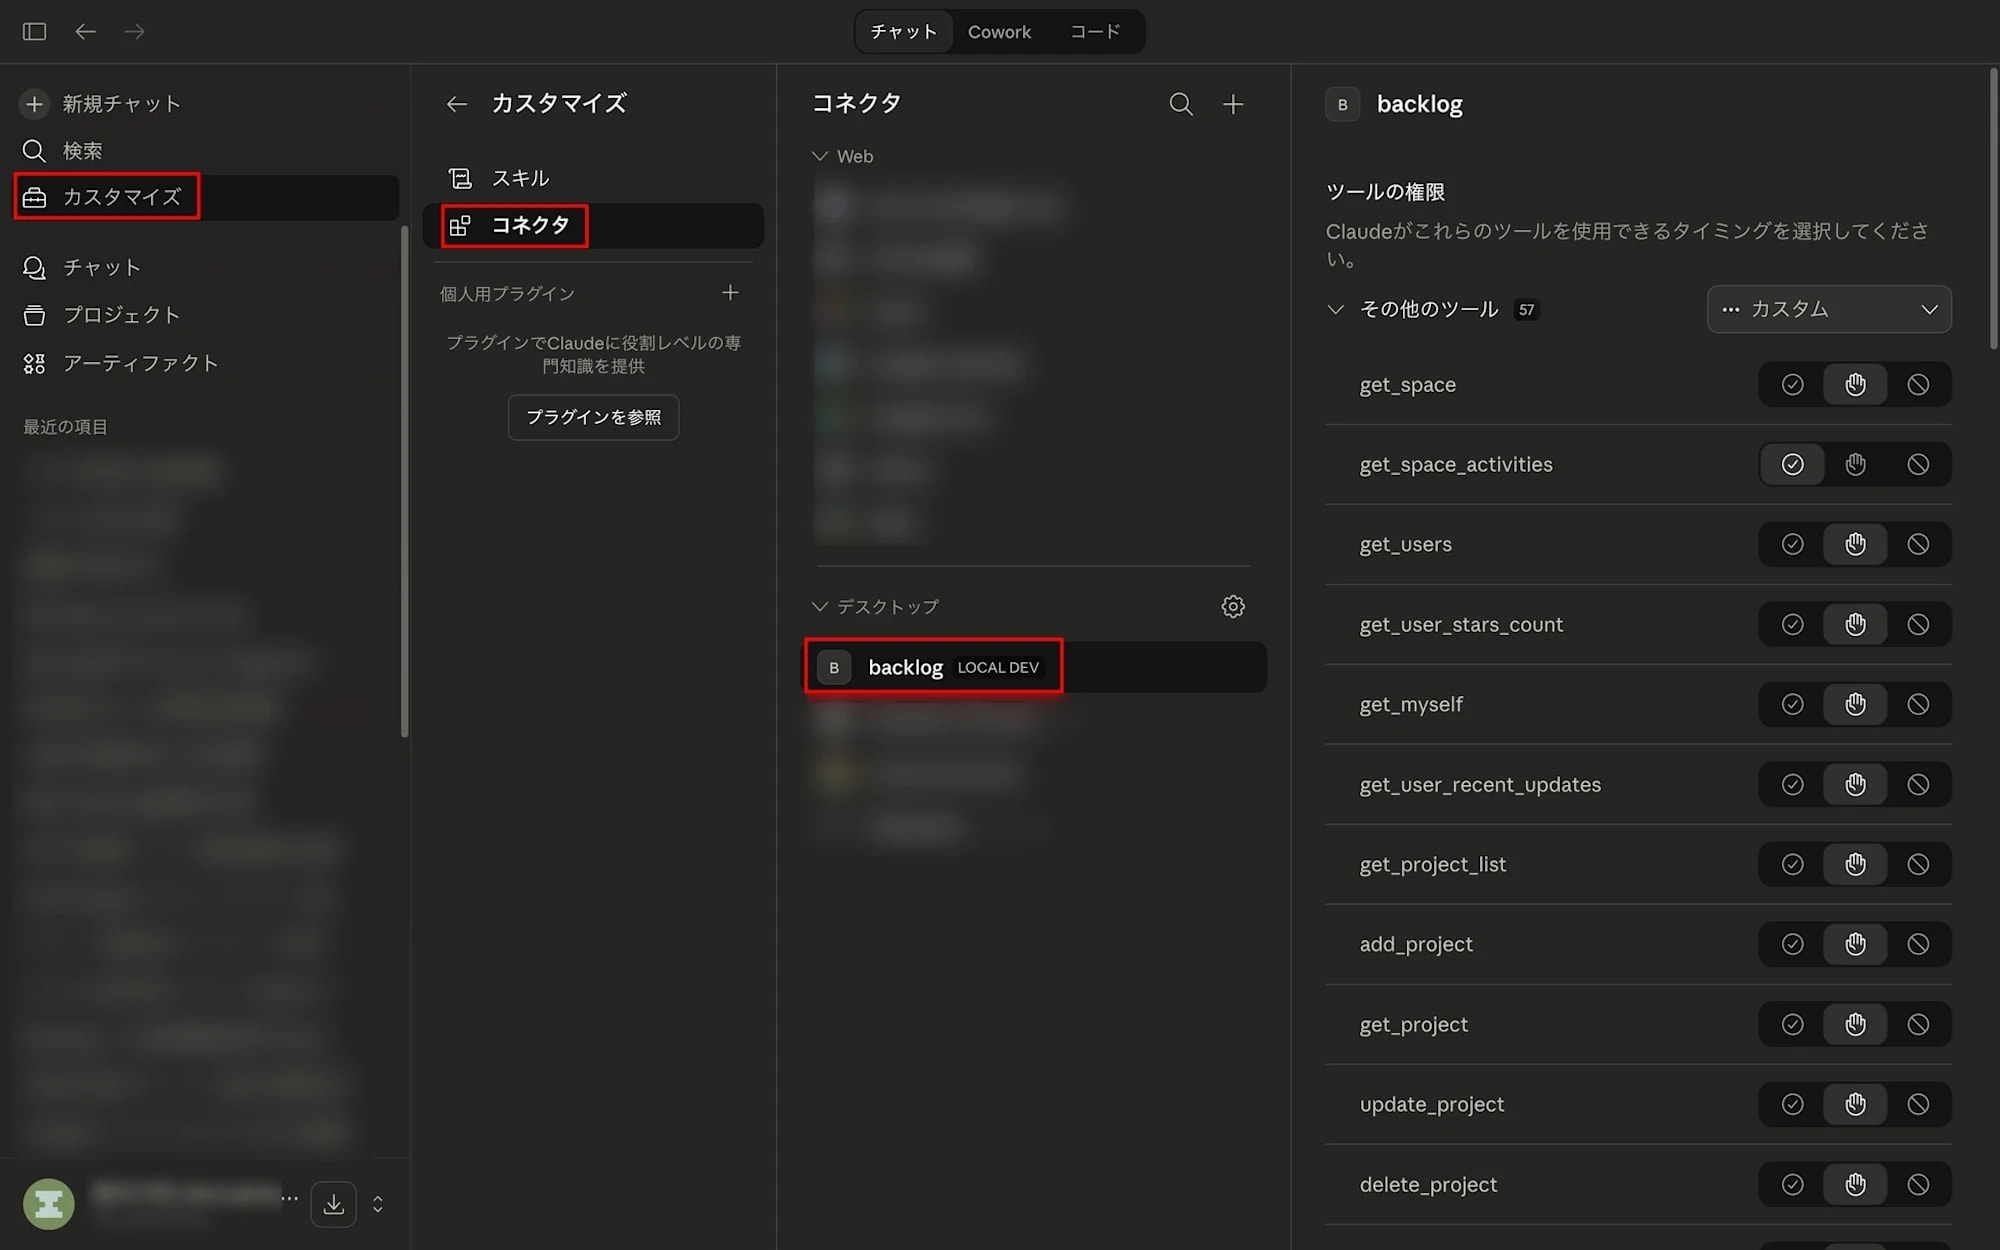Start a 新規チャット

click(120, 104)
